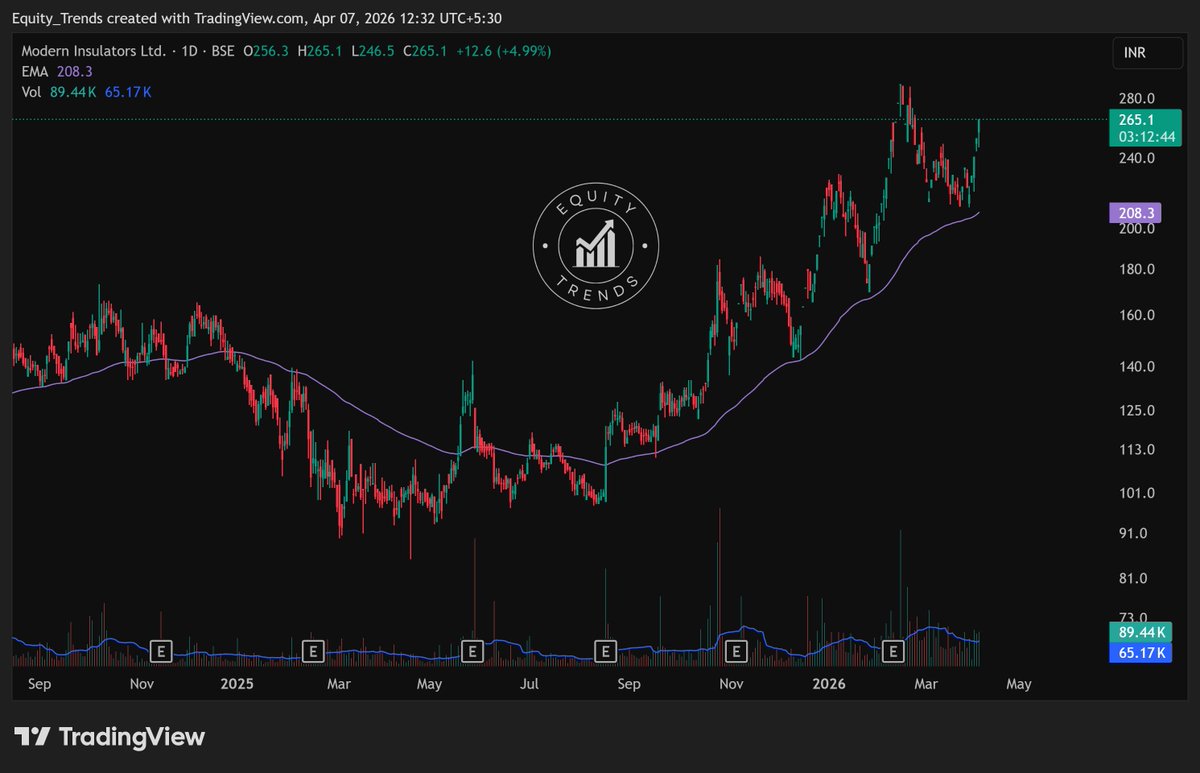Click the 160.0 price axis label

[1137, 315]
